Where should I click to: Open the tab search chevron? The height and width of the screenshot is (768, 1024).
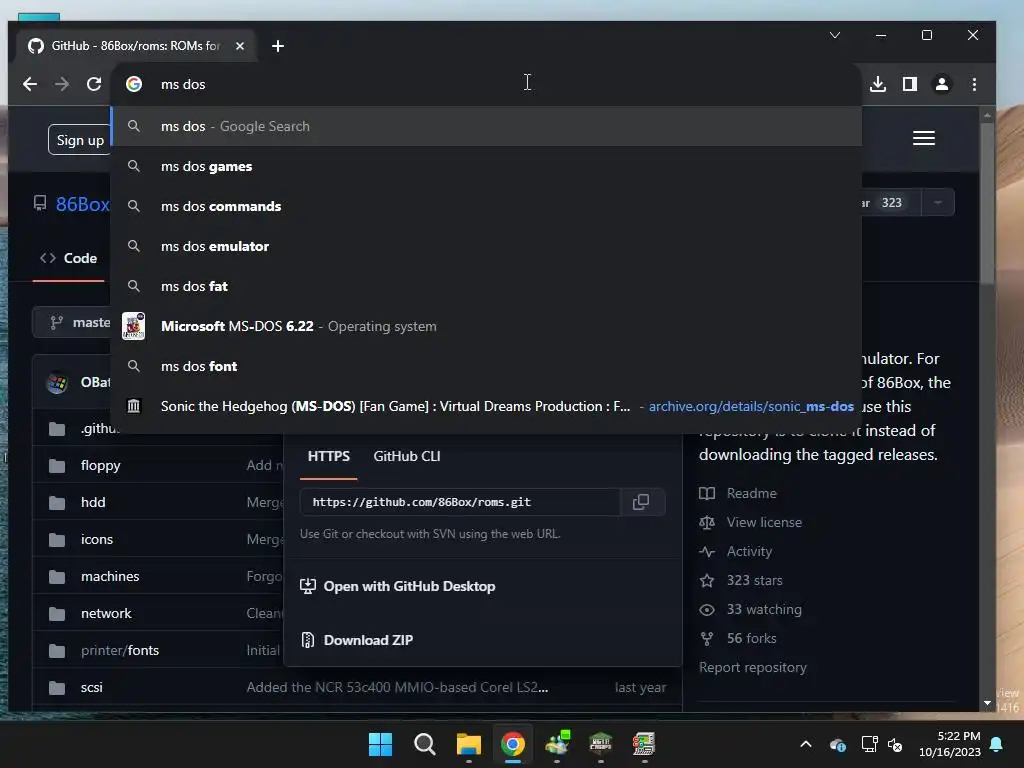pyautogui.click(x=835, y=35)
